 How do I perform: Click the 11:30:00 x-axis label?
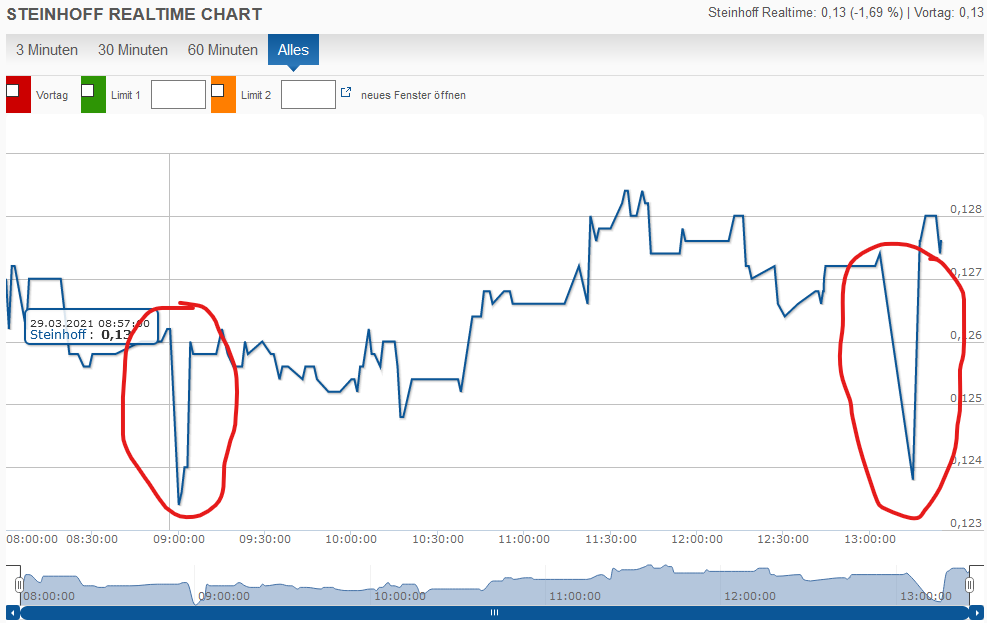[x=611, y=539]
